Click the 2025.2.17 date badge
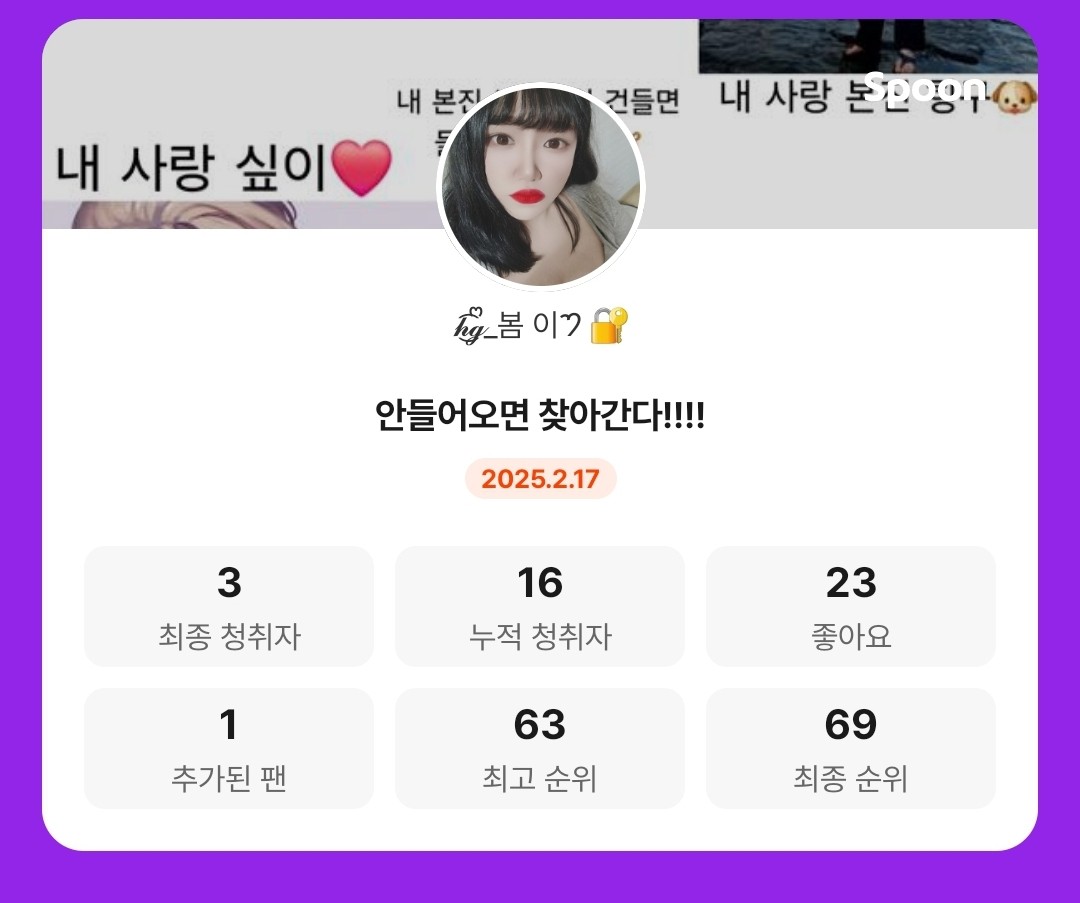 click(541, 479)
